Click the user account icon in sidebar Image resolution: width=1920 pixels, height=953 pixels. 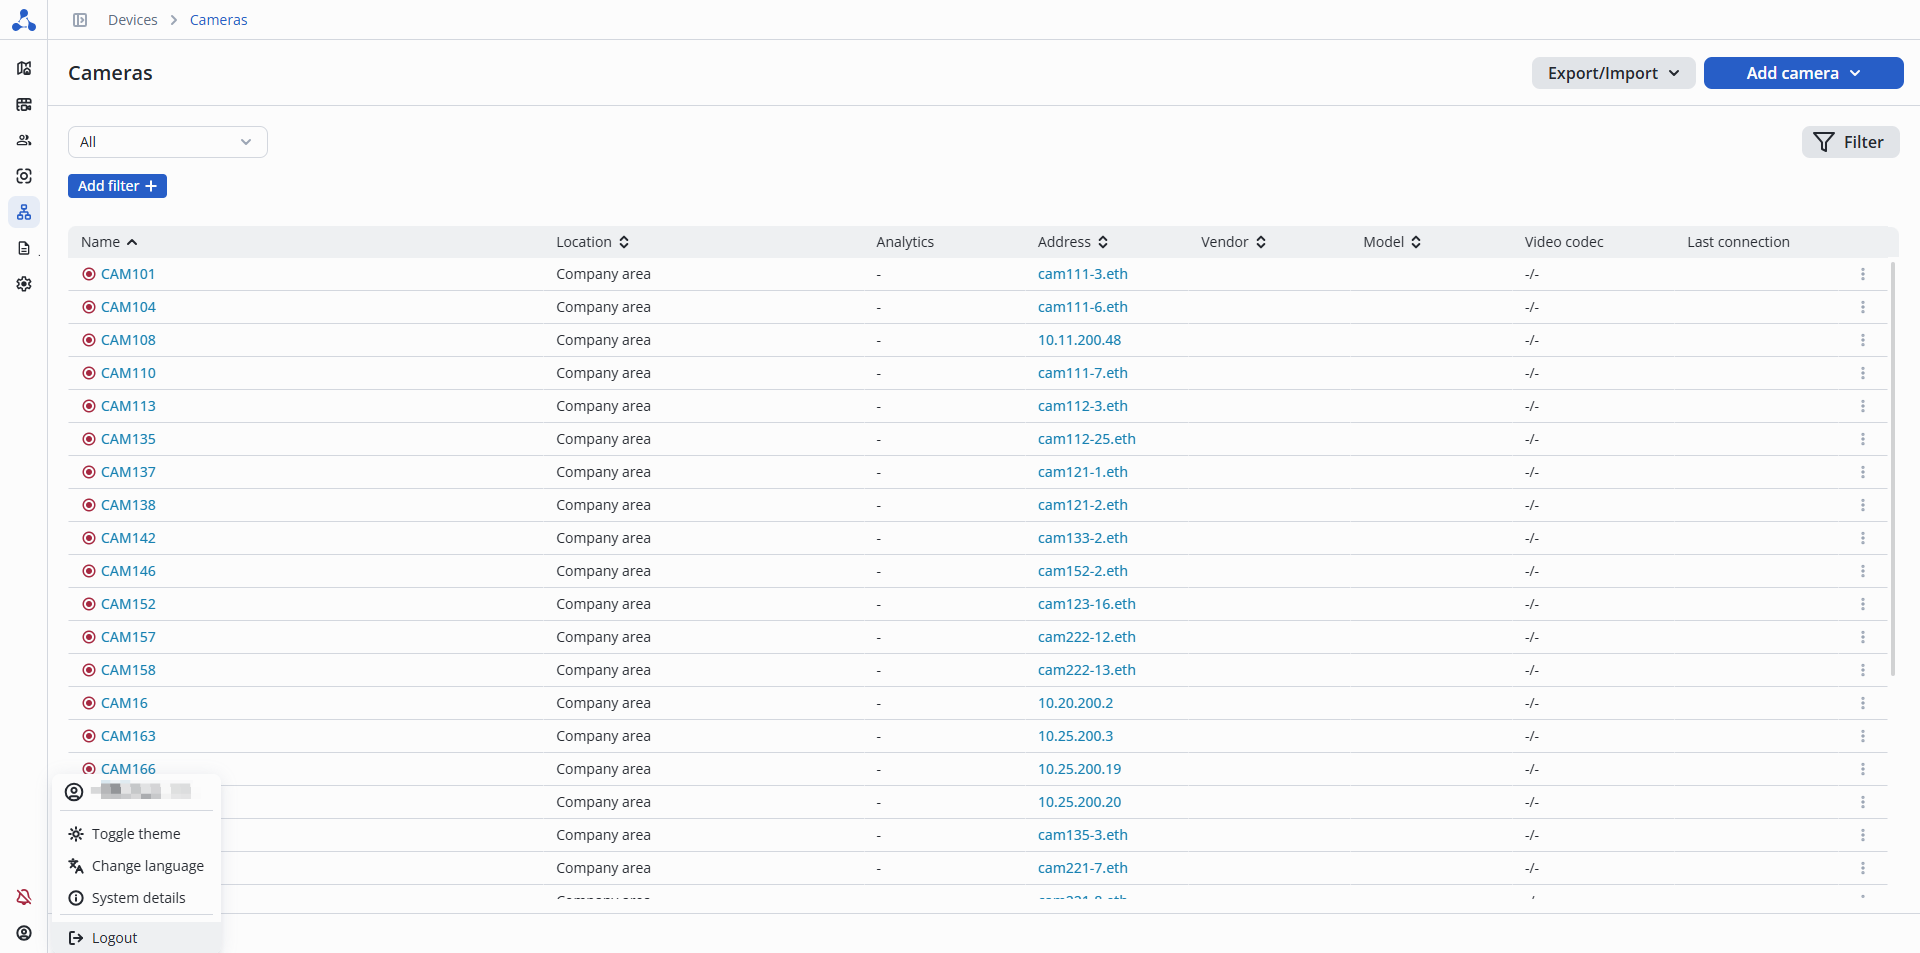click(x=24, y=933)
